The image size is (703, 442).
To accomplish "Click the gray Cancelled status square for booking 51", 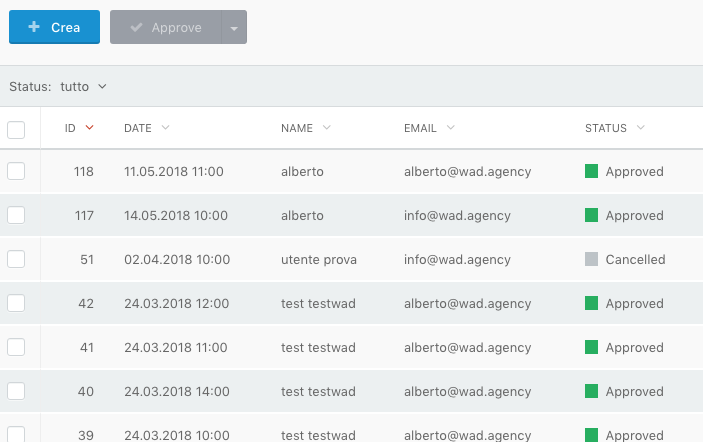I will pyautogui.click(x=592, y=259).
